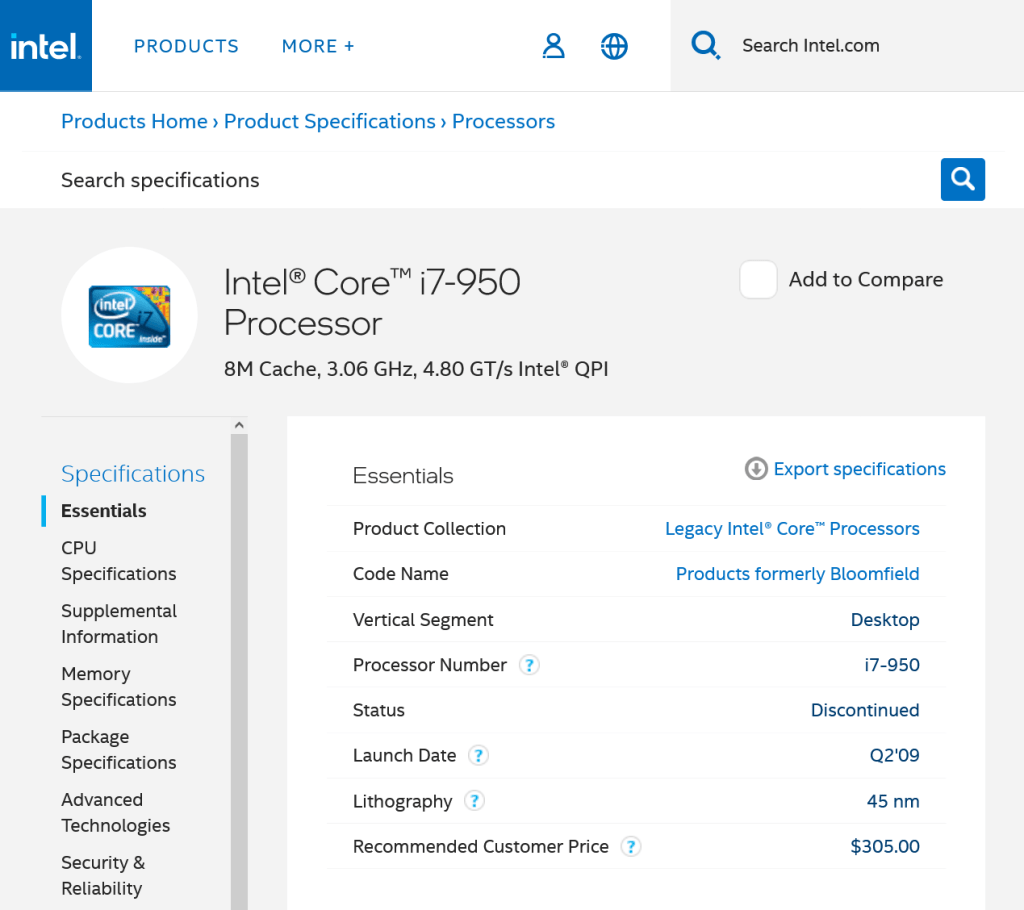
Task: Go to the Memory Specifications section
Action: pyautogui.click(x=118, y=687)
